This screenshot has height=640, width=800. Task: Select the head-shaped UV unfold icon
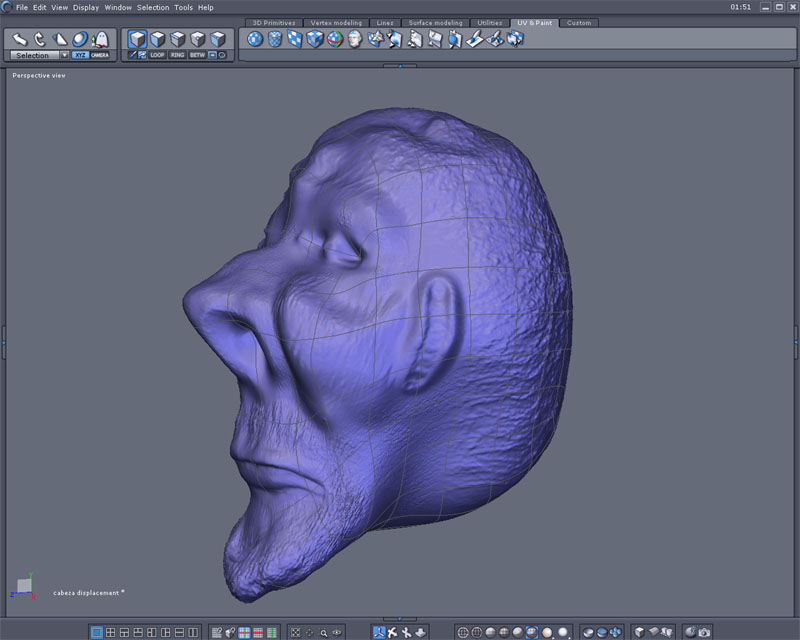tap(356, 40)
